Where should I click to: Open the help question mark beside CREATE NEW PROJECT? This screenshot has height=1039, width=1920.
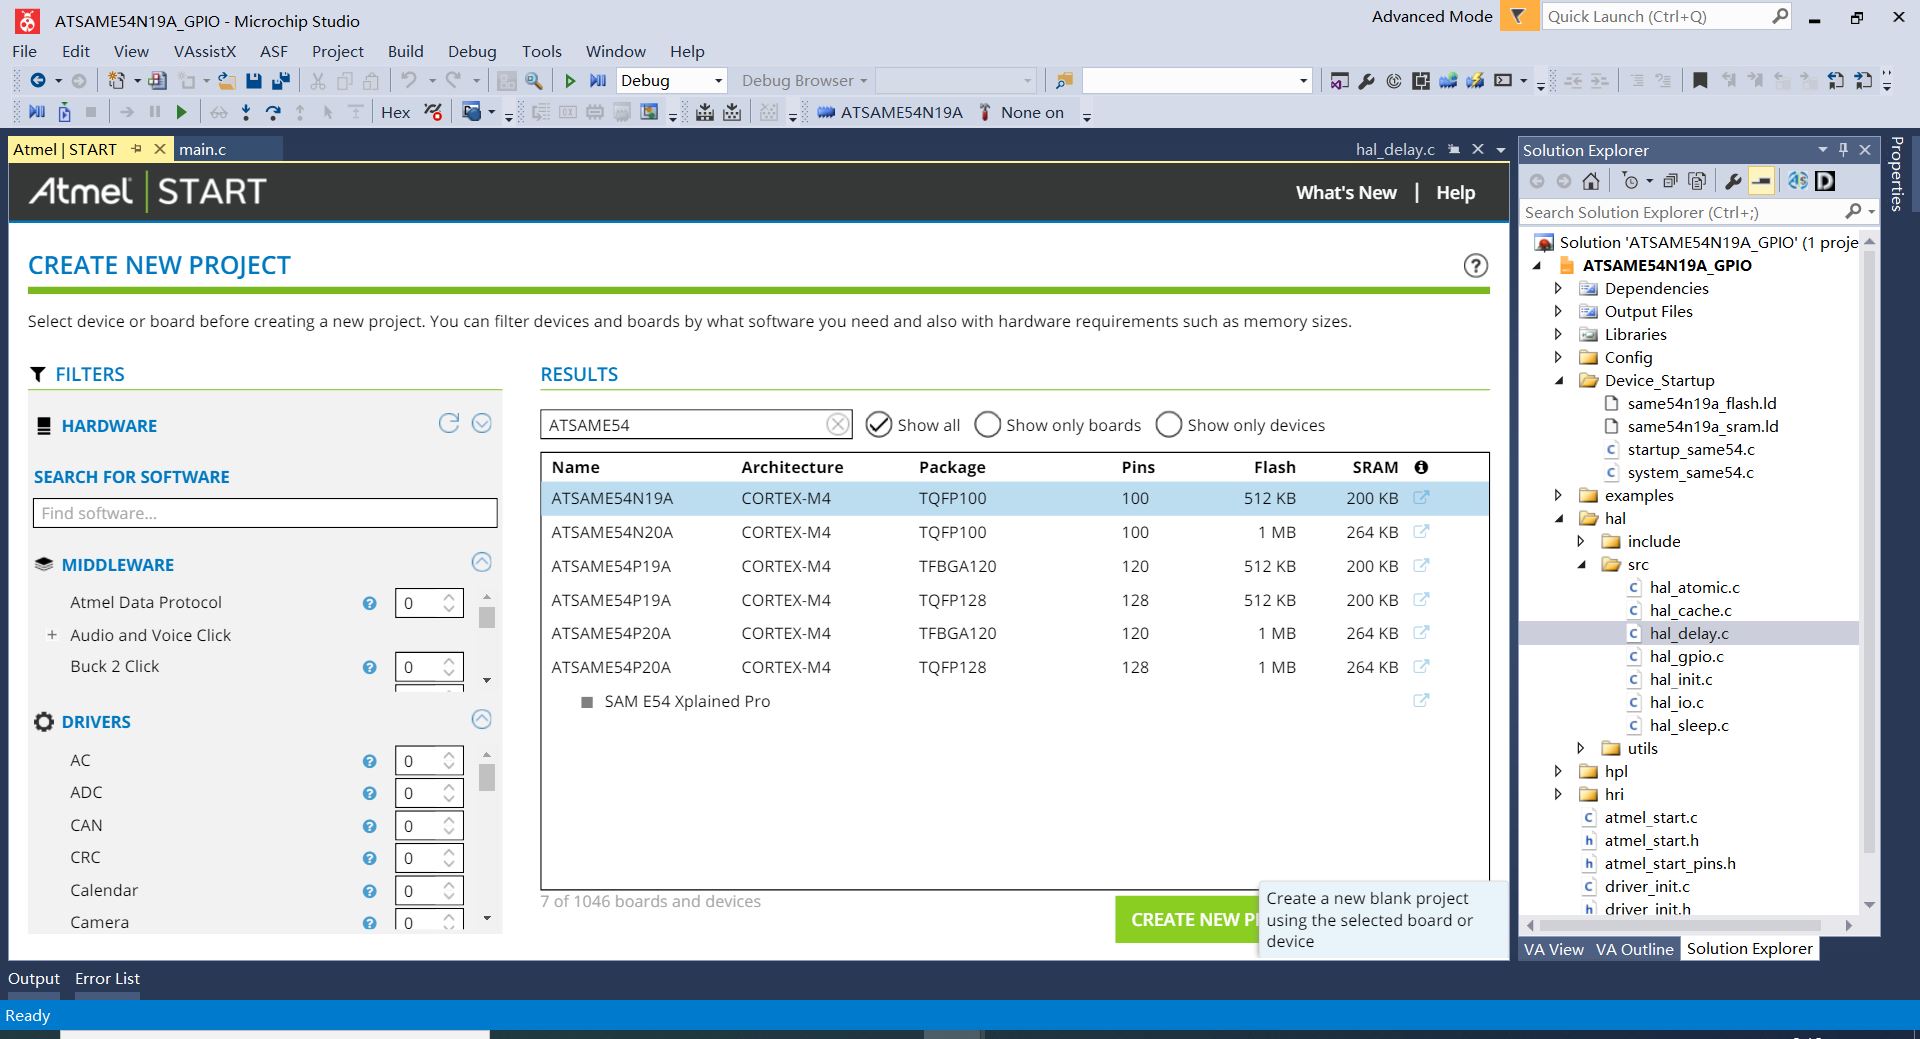pos(1475,265)
